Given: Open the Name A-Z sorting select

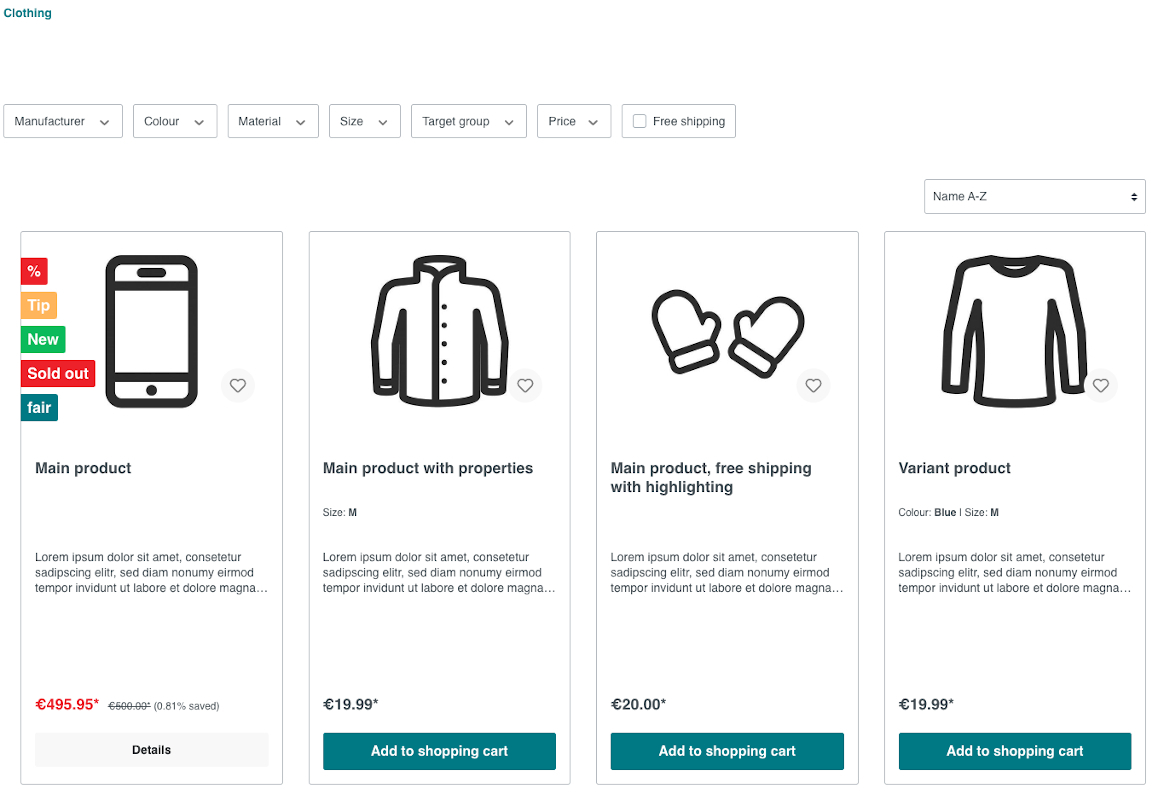Looking at the screenshot, I should coord(1034,197).
